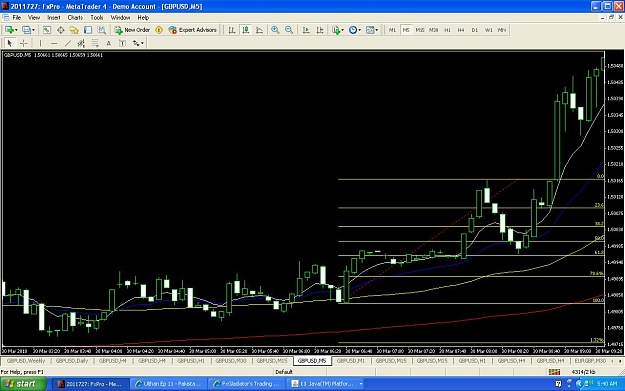Open a new chart from toolbar
Image resolution: width=625 pixels, height=391 pixels.
[x=9, y=30]
